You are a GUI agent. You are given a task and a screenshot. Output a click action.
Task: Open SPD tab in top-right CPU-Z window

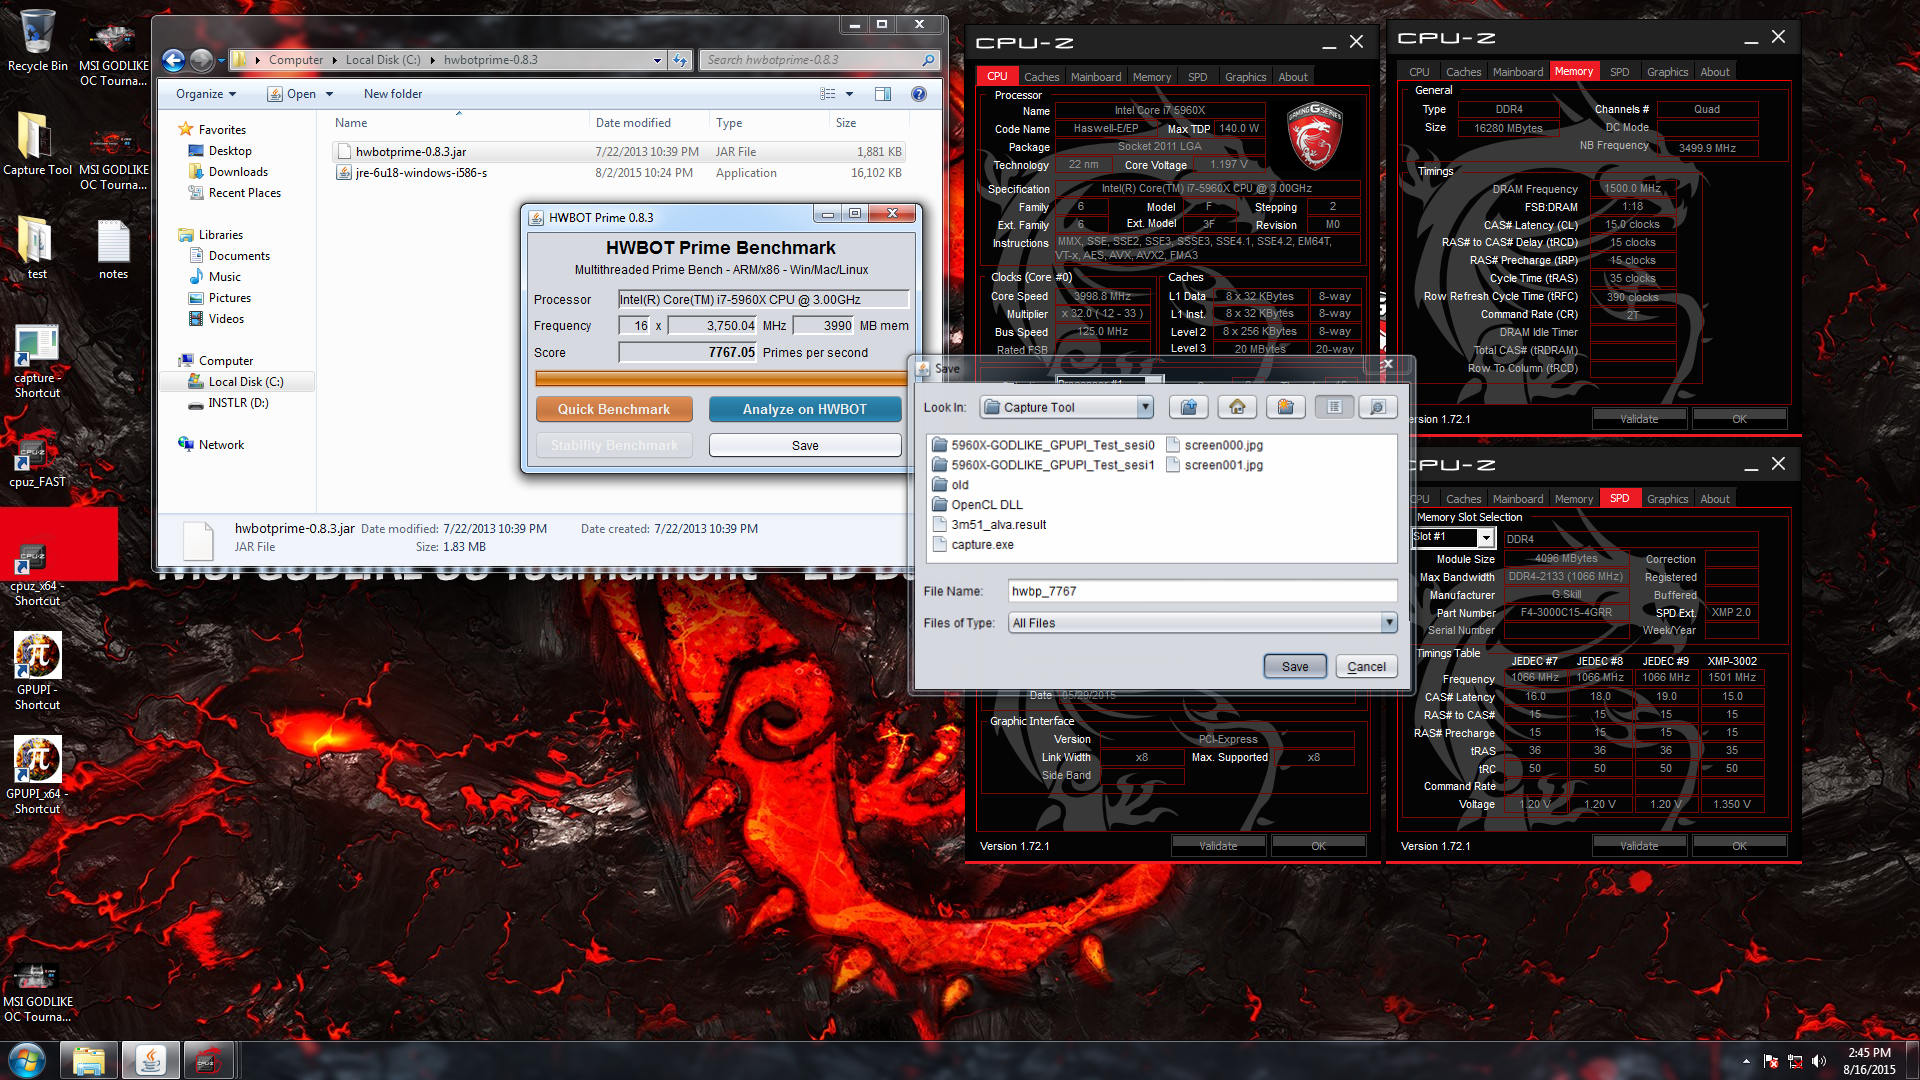1619,72
